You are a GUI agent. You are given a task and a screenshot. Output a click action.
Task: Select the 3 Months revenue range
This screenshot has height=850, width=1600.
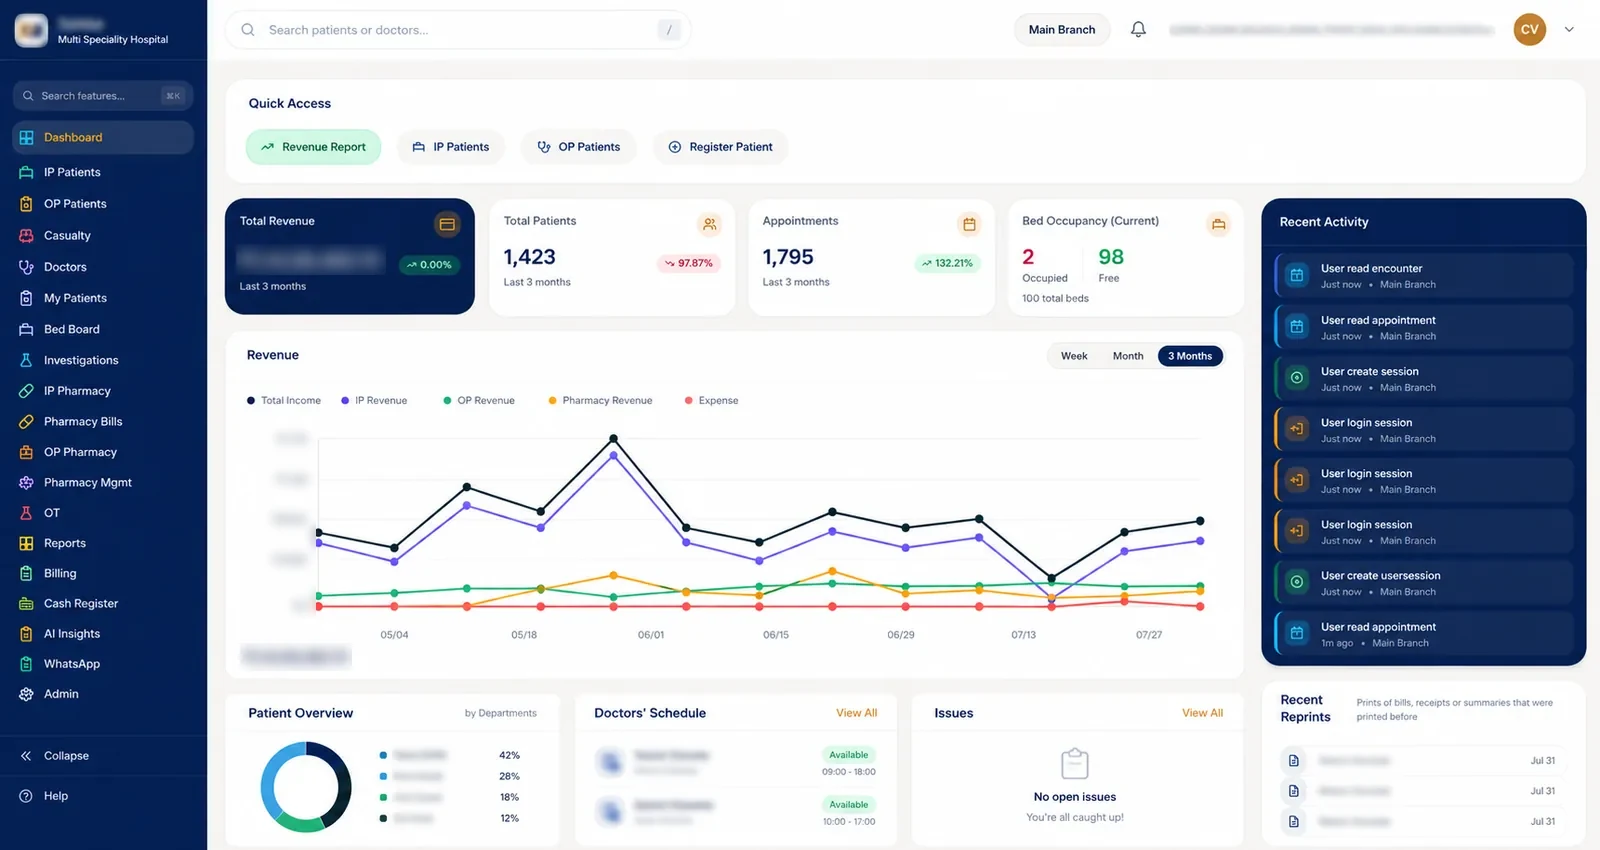click(x=1190, y=356)
